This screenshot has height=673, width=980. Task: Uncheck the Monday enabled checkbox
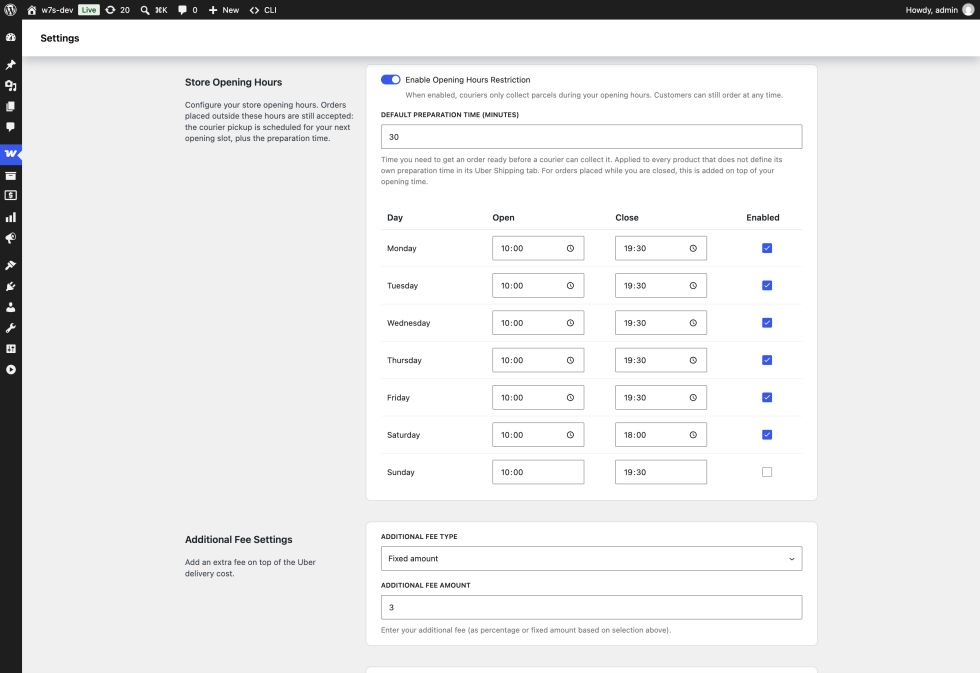[x=767, y=248]
